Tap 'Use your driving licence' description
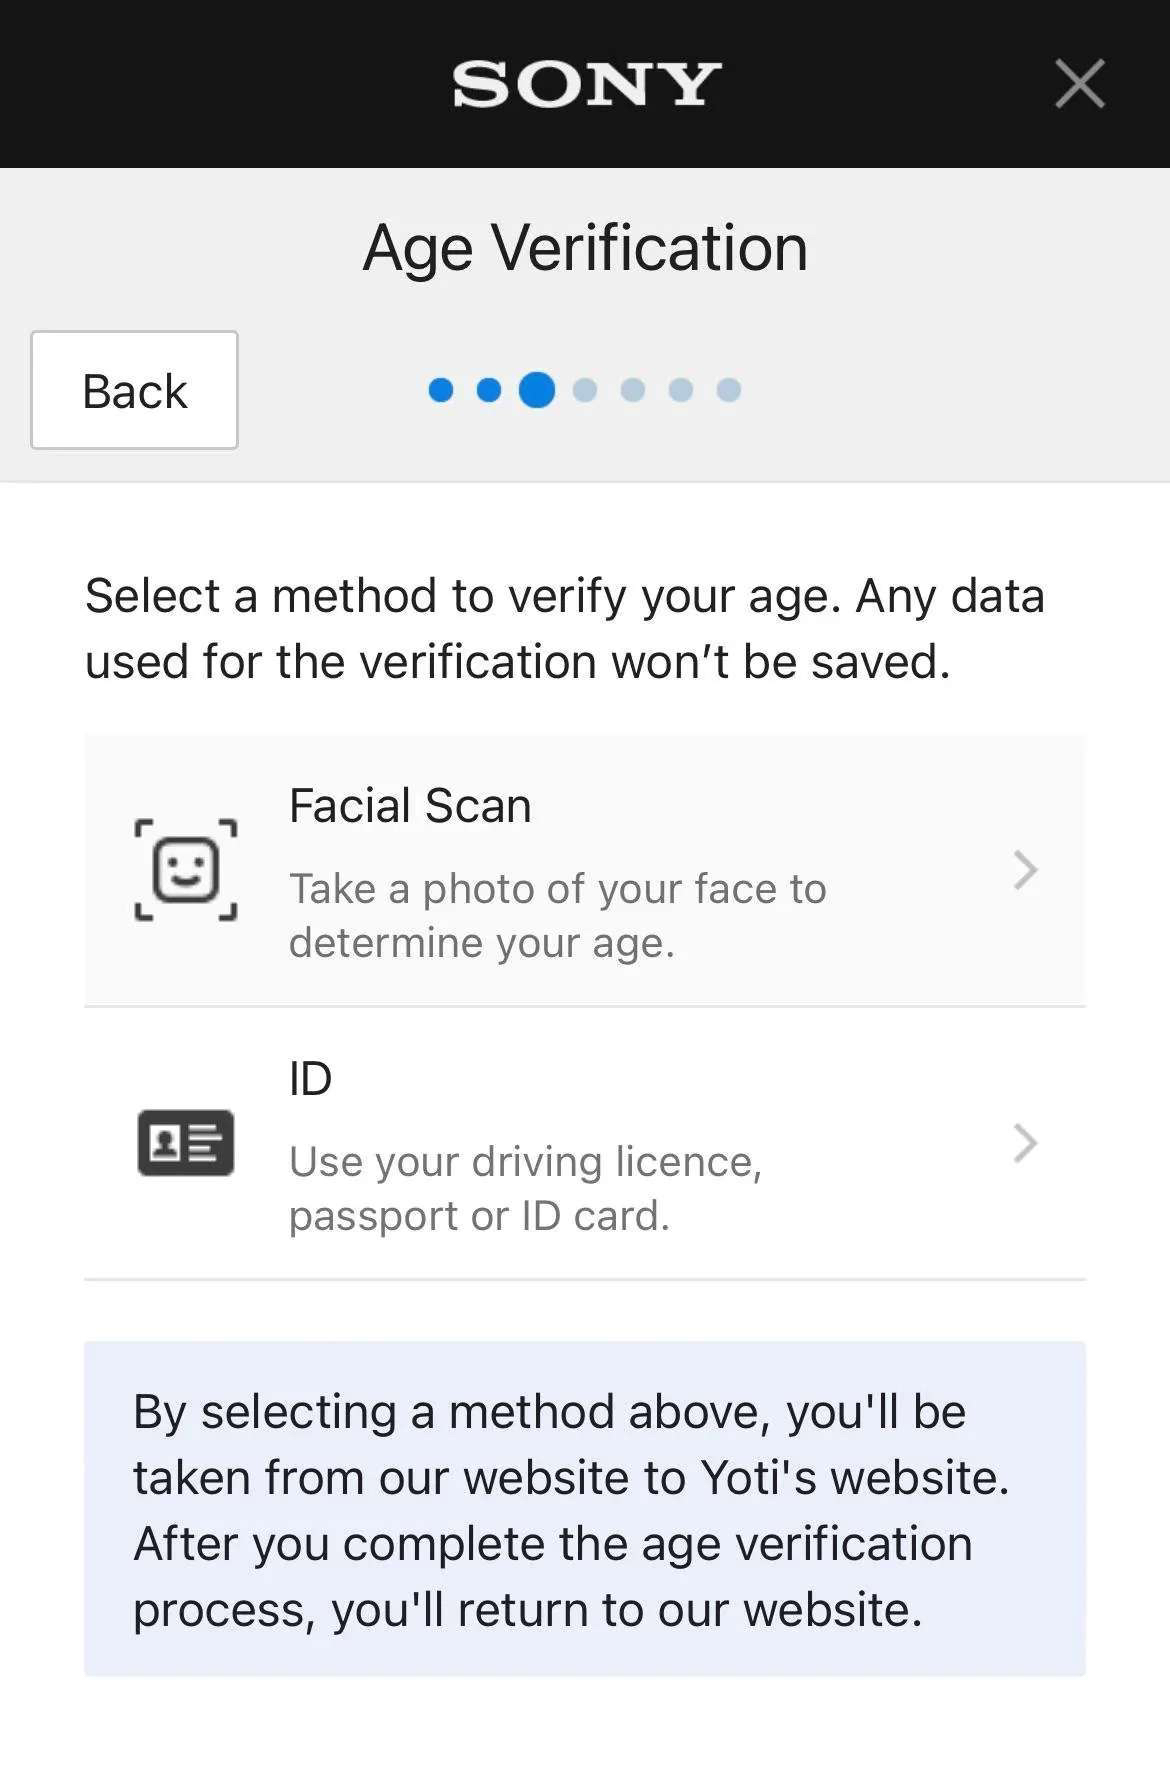This screenshot has height=1778, width=1170. (526, 1189)
